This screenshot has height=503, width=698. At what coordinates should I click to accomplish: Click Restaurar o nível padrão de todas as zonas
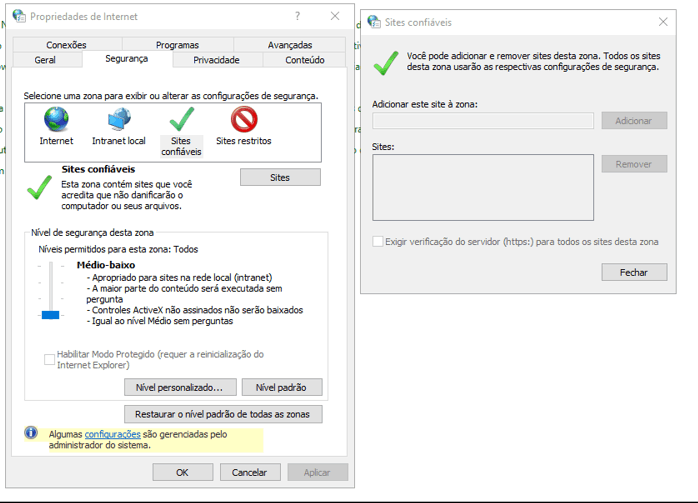[x=223, y=414]
